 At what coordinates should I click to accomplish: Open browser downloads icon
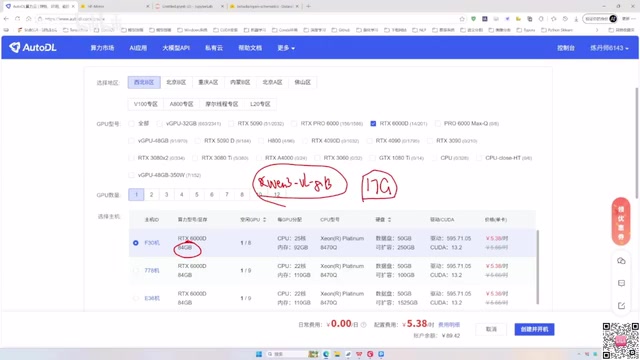pos(576,19)
